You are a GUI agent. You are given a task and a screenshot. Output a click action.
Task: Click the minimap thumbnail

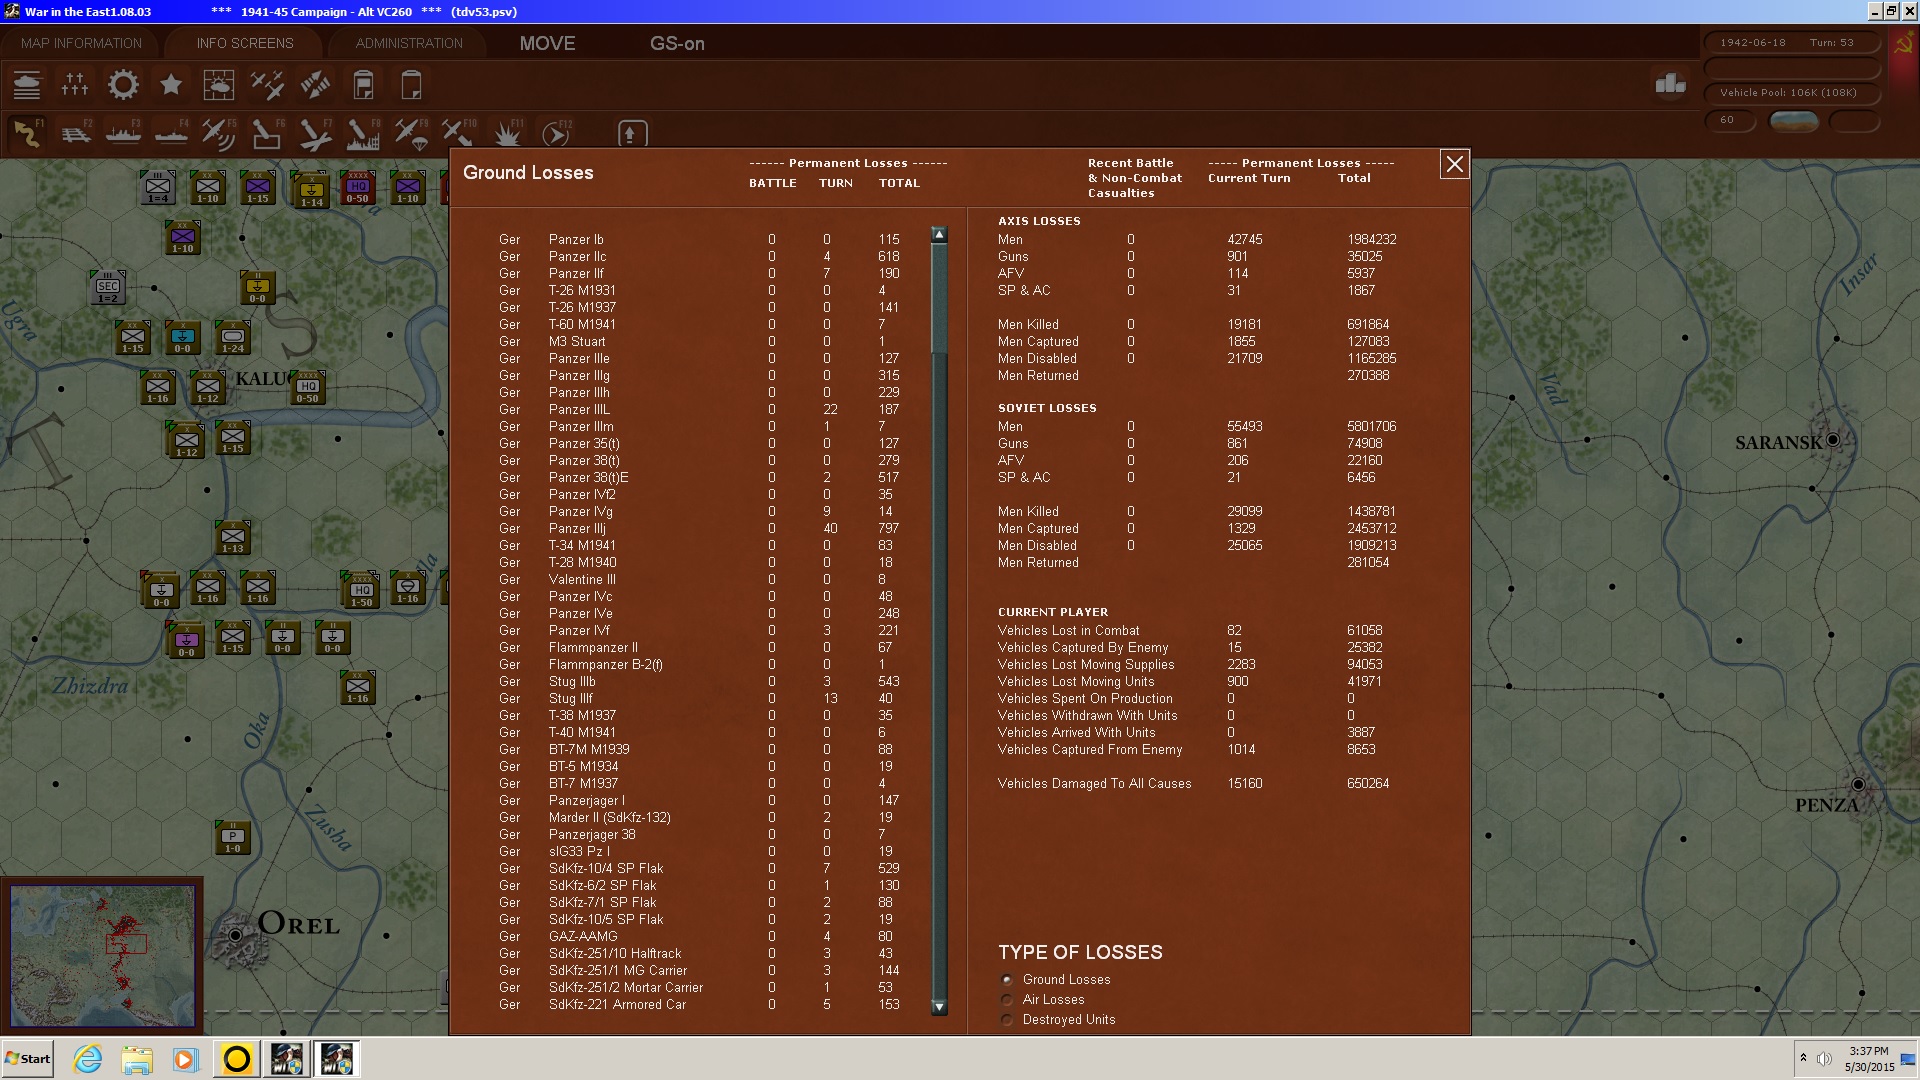click(x=102, y=955)
